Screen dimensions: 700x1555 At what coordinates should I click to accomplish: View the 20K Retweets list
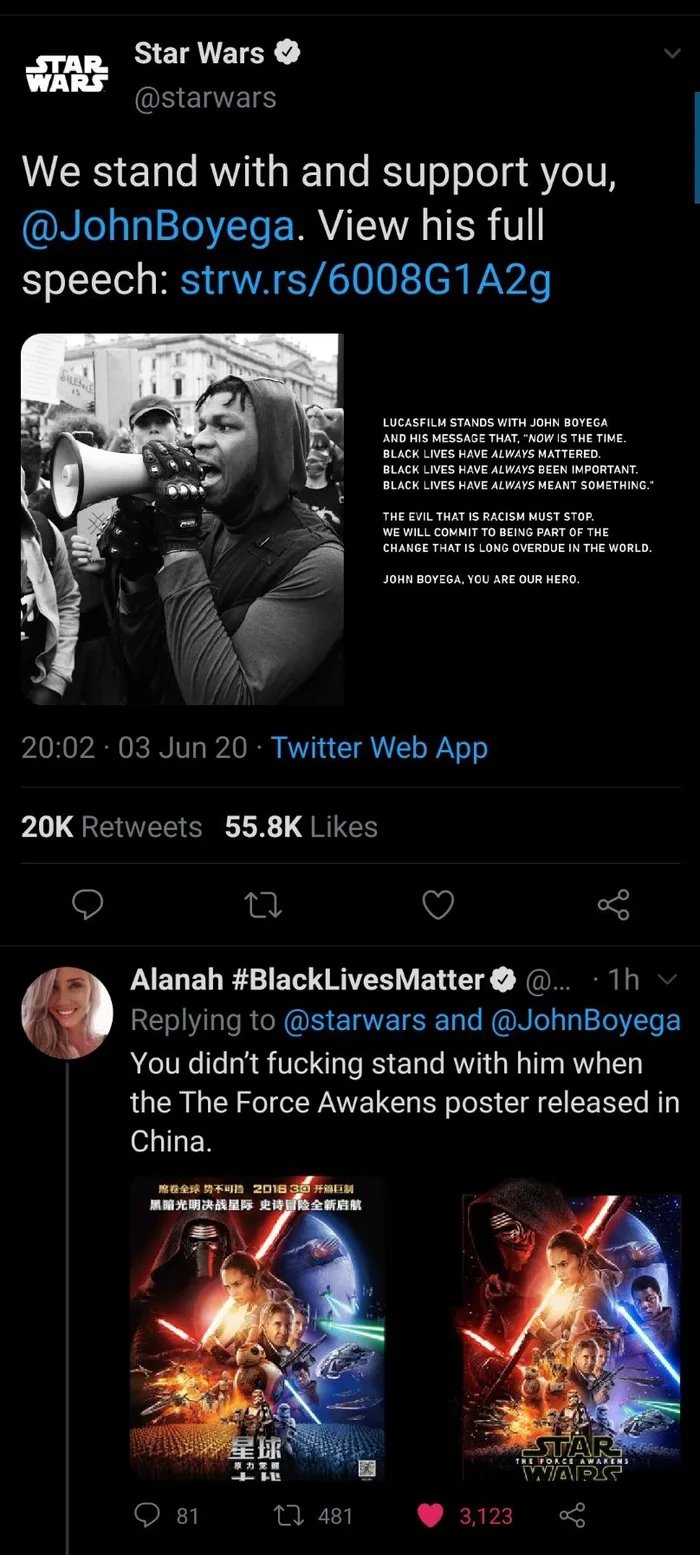pos(111,827)
